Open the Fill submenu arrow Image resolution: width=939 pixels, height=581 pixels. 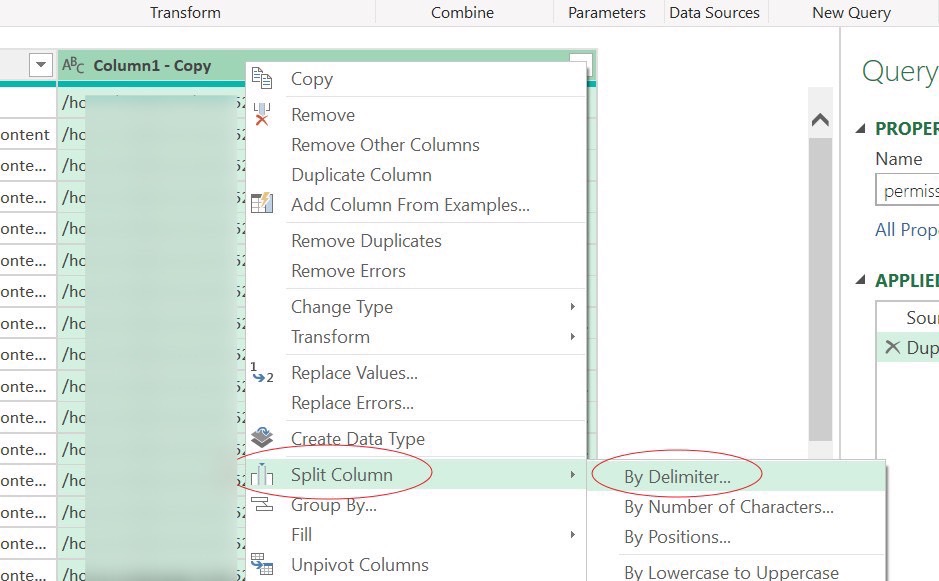572,535
